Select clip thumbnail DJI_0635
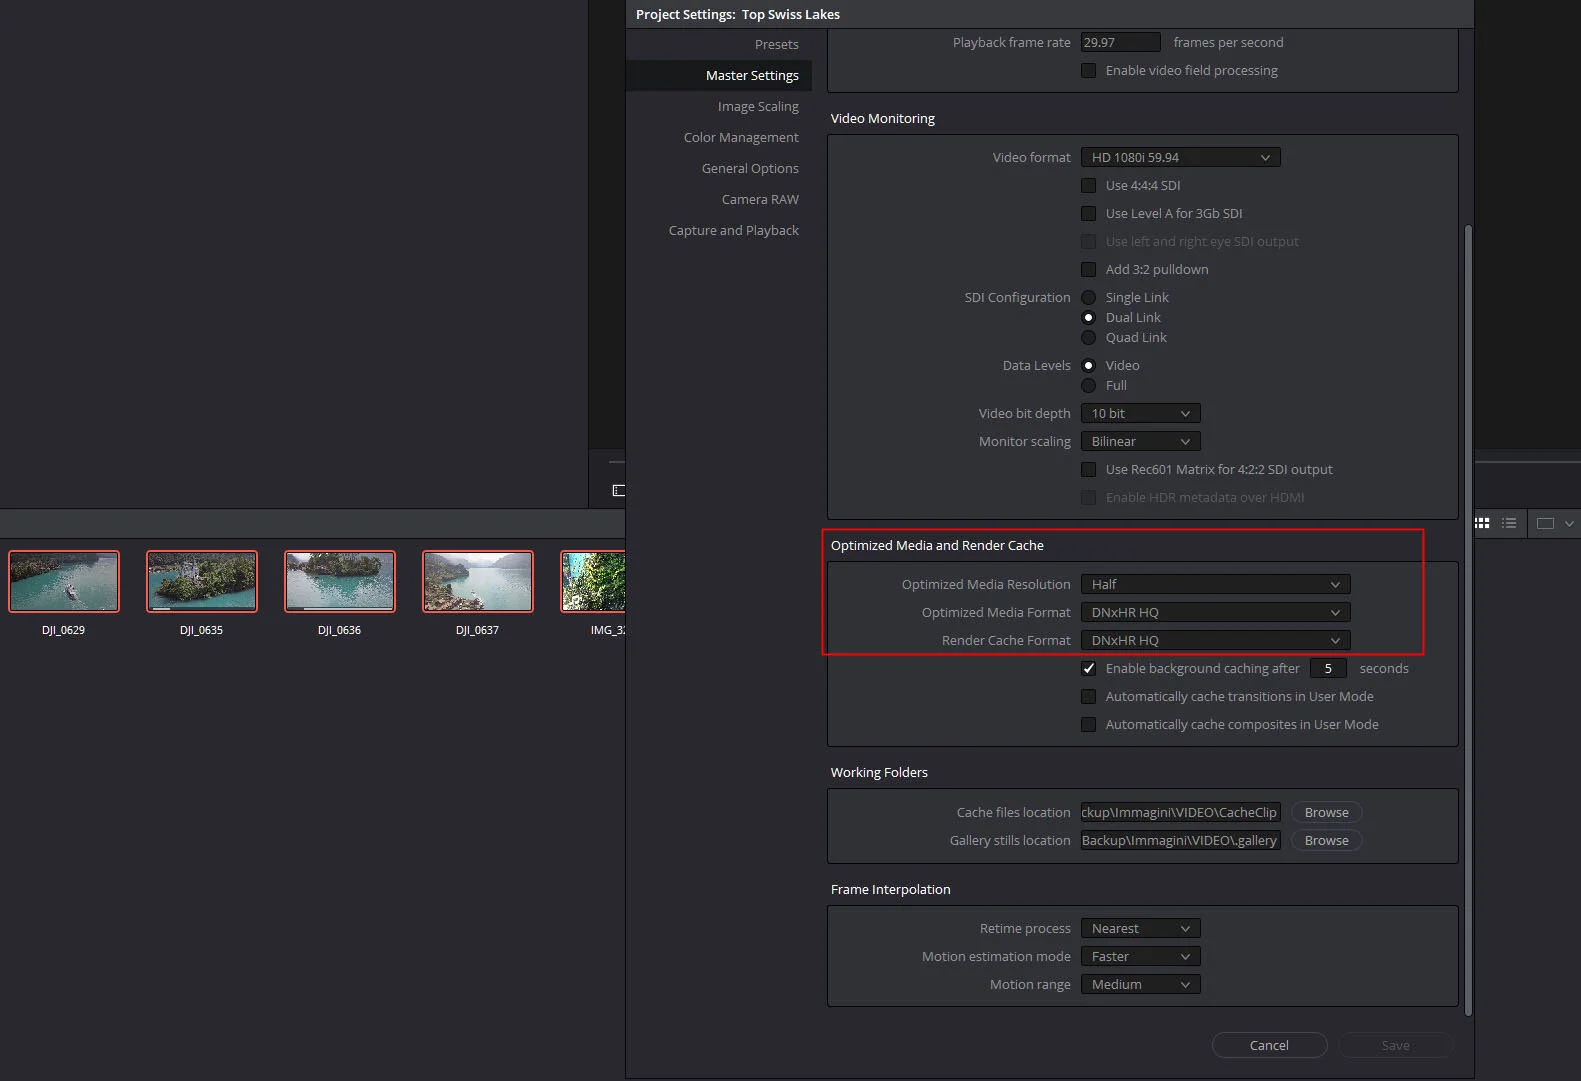This screenshot has width=1581, height=1081. pyautogui.click(x=202, y=581)
